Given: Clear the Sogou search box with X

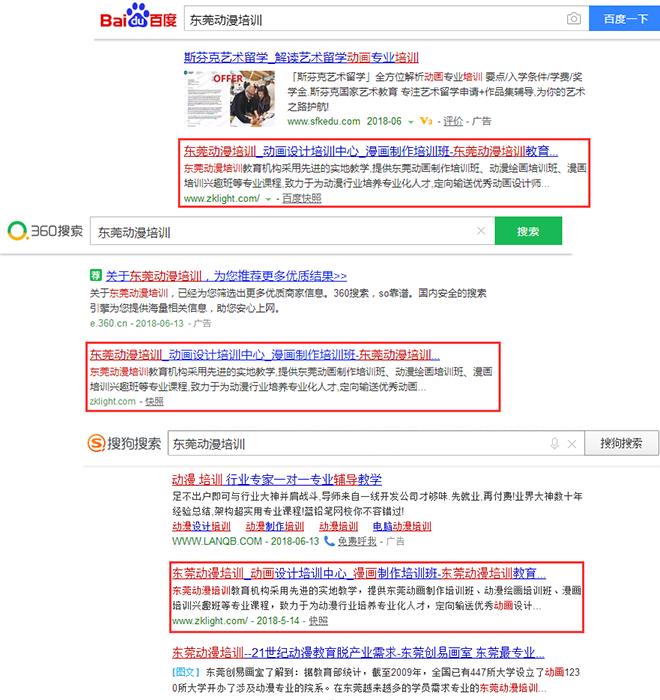Looking at the screenshot, I should coord(572,444).
